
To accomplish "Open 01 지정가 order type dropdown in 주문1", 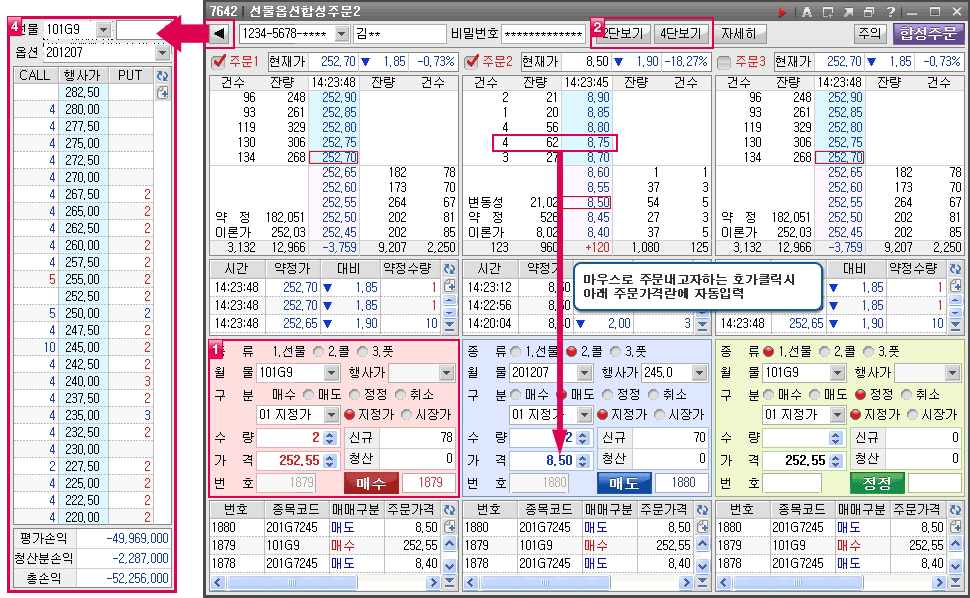I will (x=332, y=414).
